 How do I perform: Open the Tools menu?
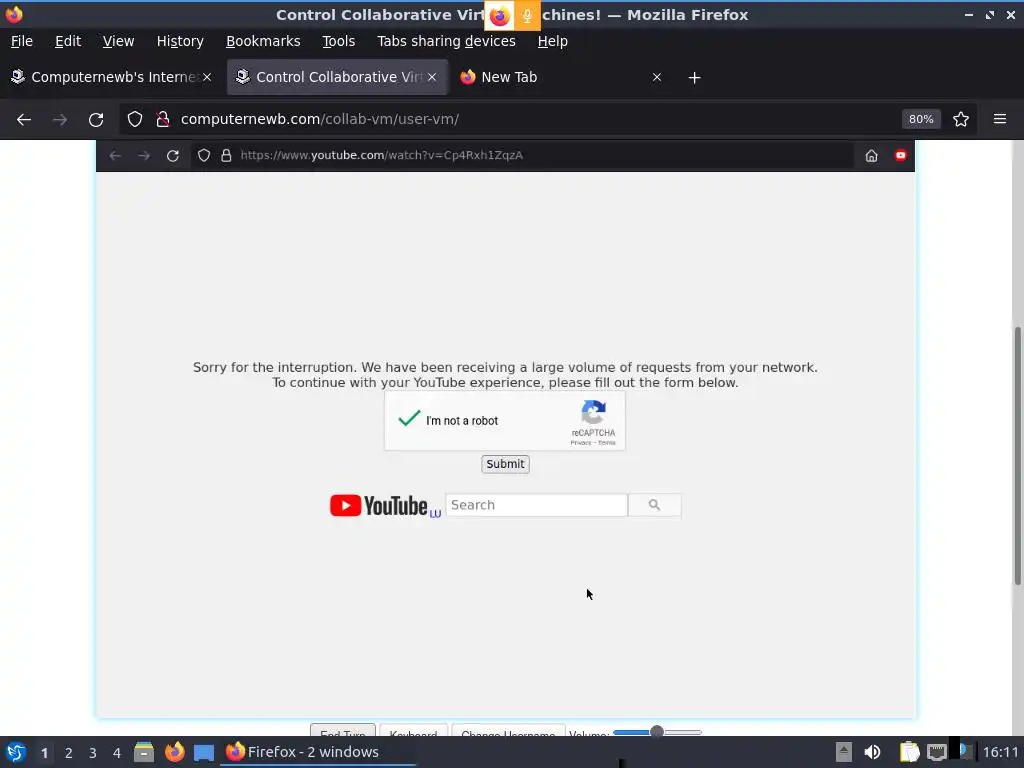(x=338, y=41)
